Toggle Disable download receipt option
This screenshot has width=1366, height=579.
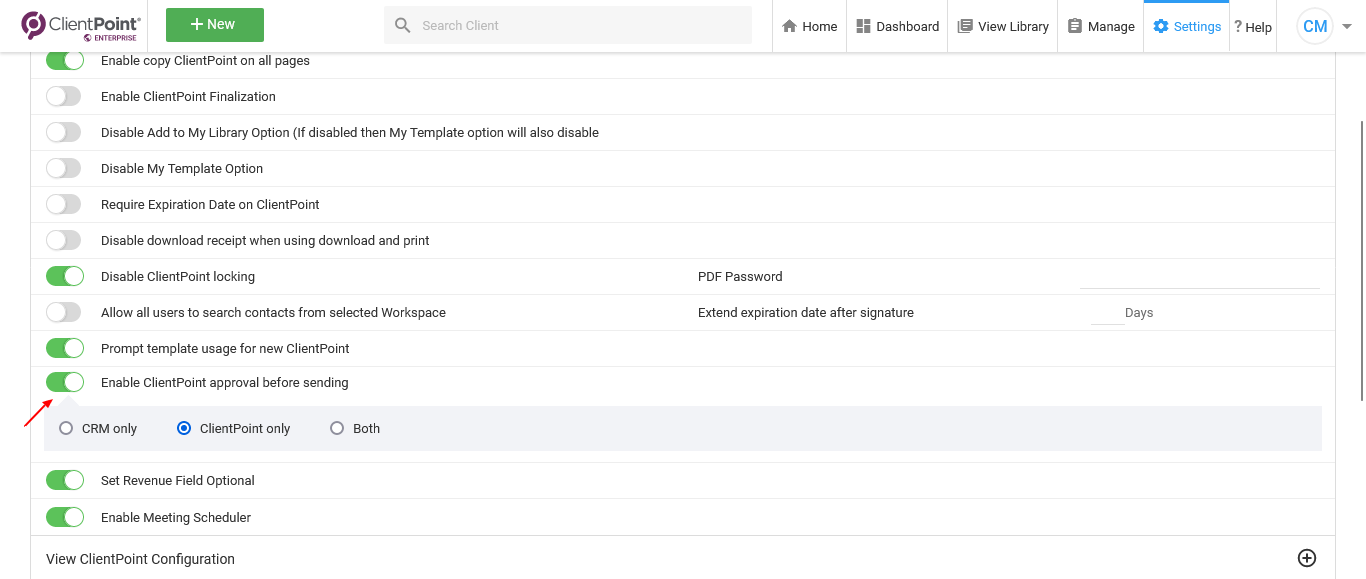pos(65,241)
